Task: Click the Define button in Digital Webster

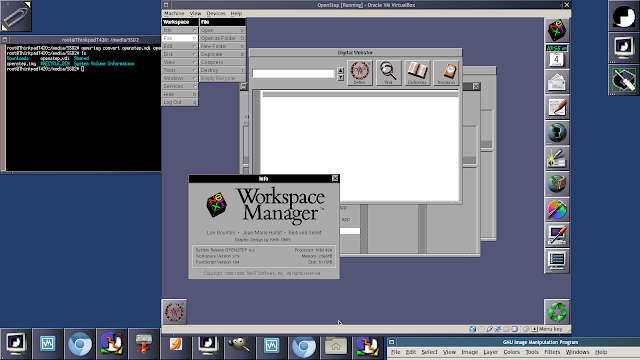Action: pos(360,73)
